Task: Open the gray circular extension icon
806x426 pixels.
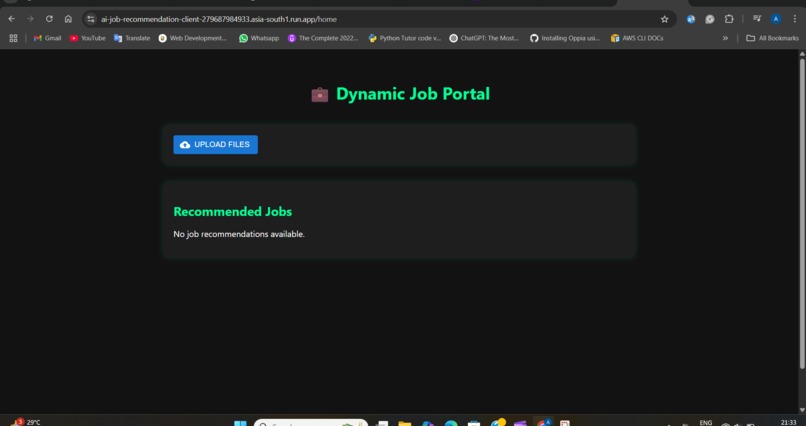Action: [710, 19]
